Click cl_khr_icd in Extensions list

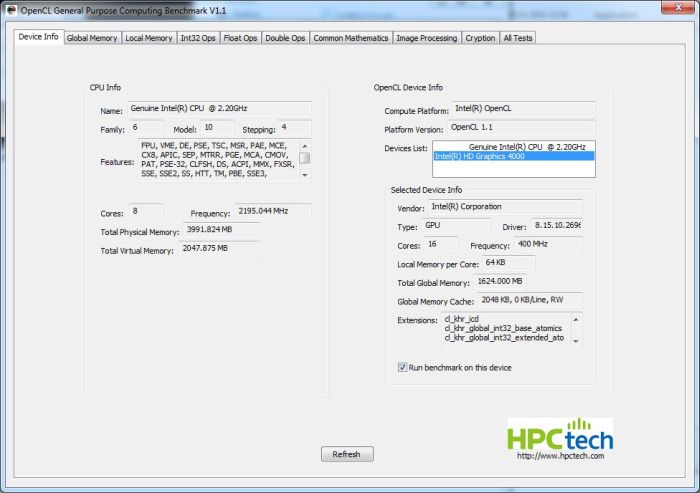tap(462, 319)
